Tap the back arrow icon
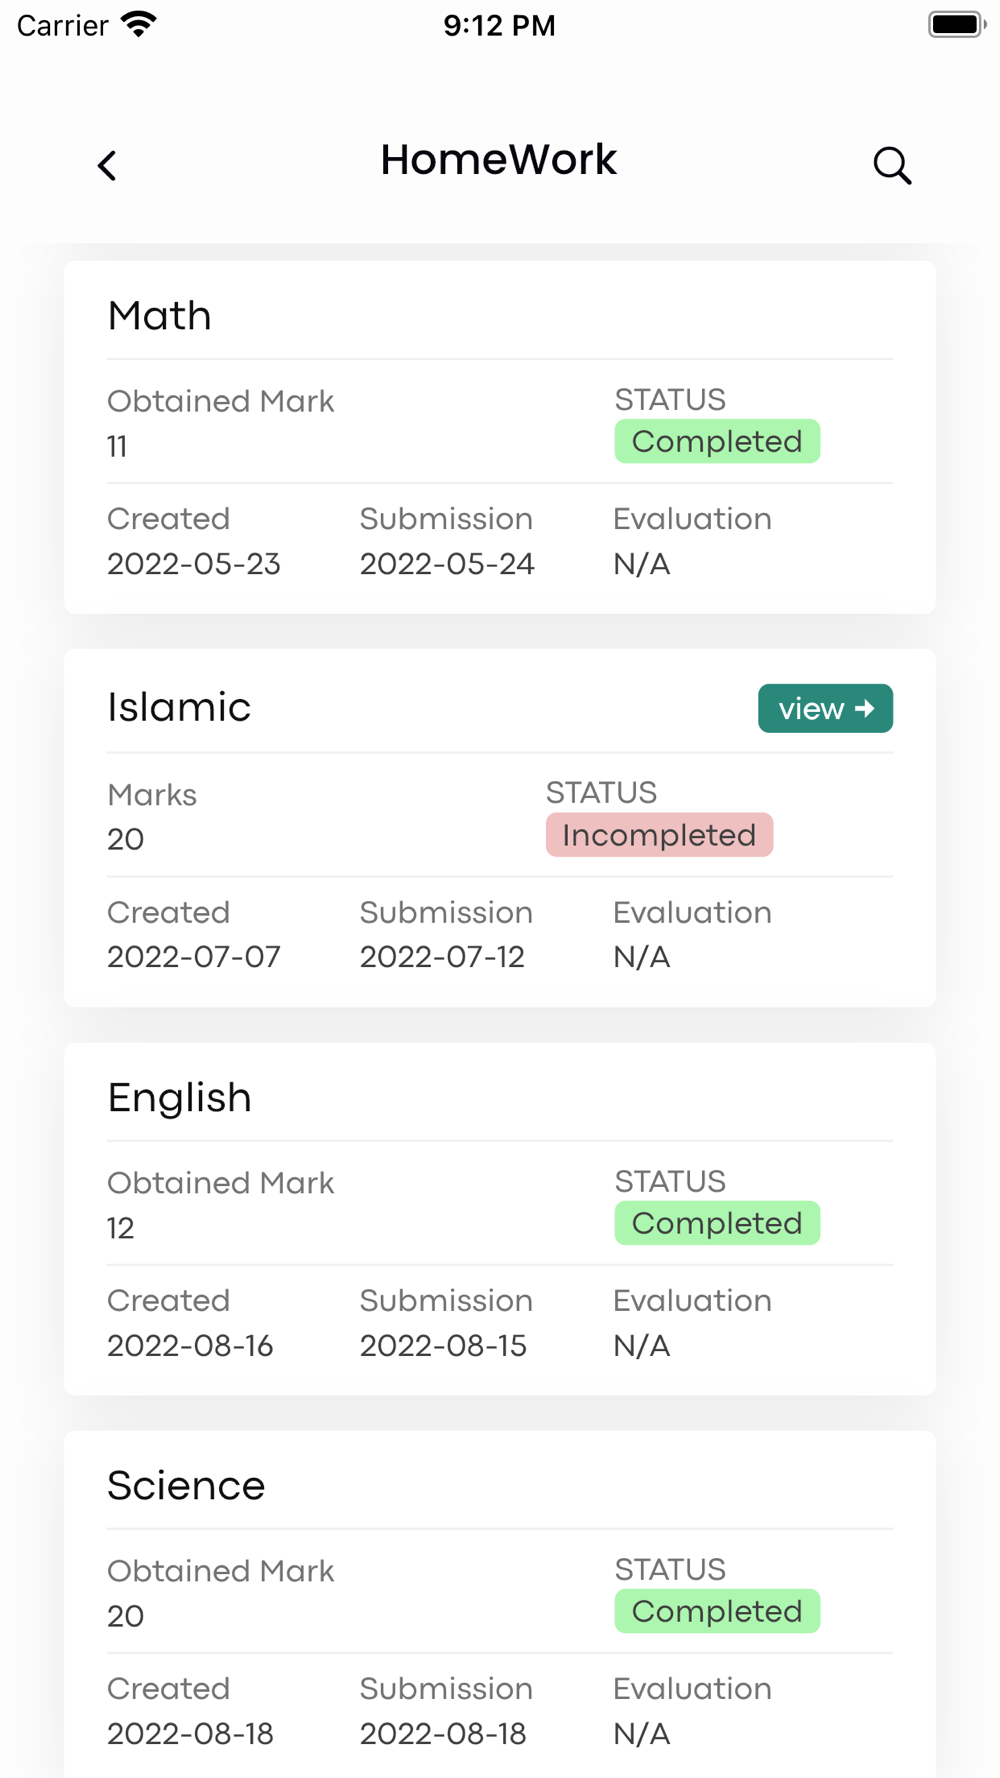1000x1778 pixels. coord(107,165)
